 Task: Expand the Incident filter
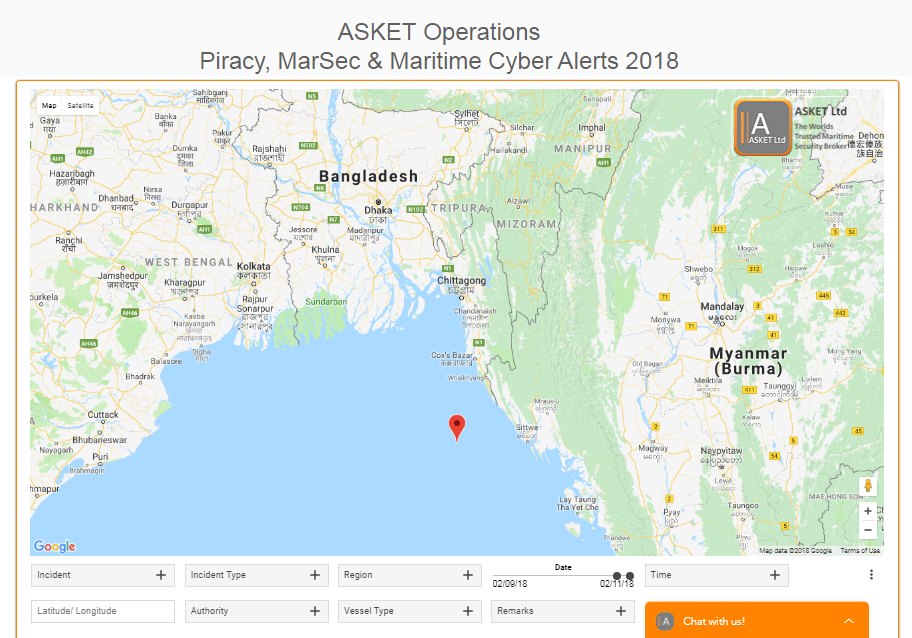tap(103, 575)
